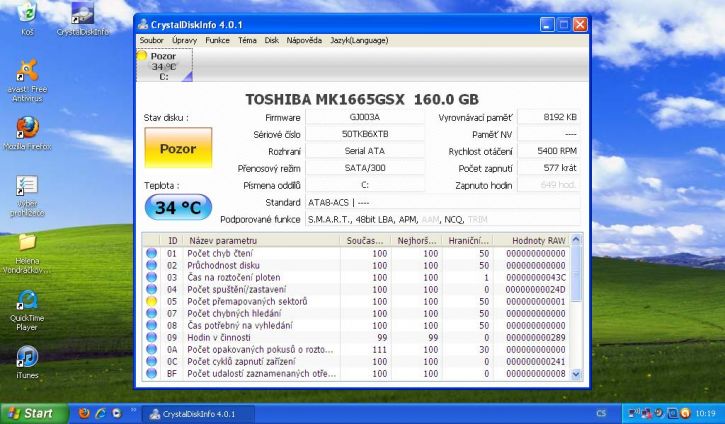Select row Počet přemapovaných sektorů
Viewport: 725px width, 424px height.
[x=356, y=301]
